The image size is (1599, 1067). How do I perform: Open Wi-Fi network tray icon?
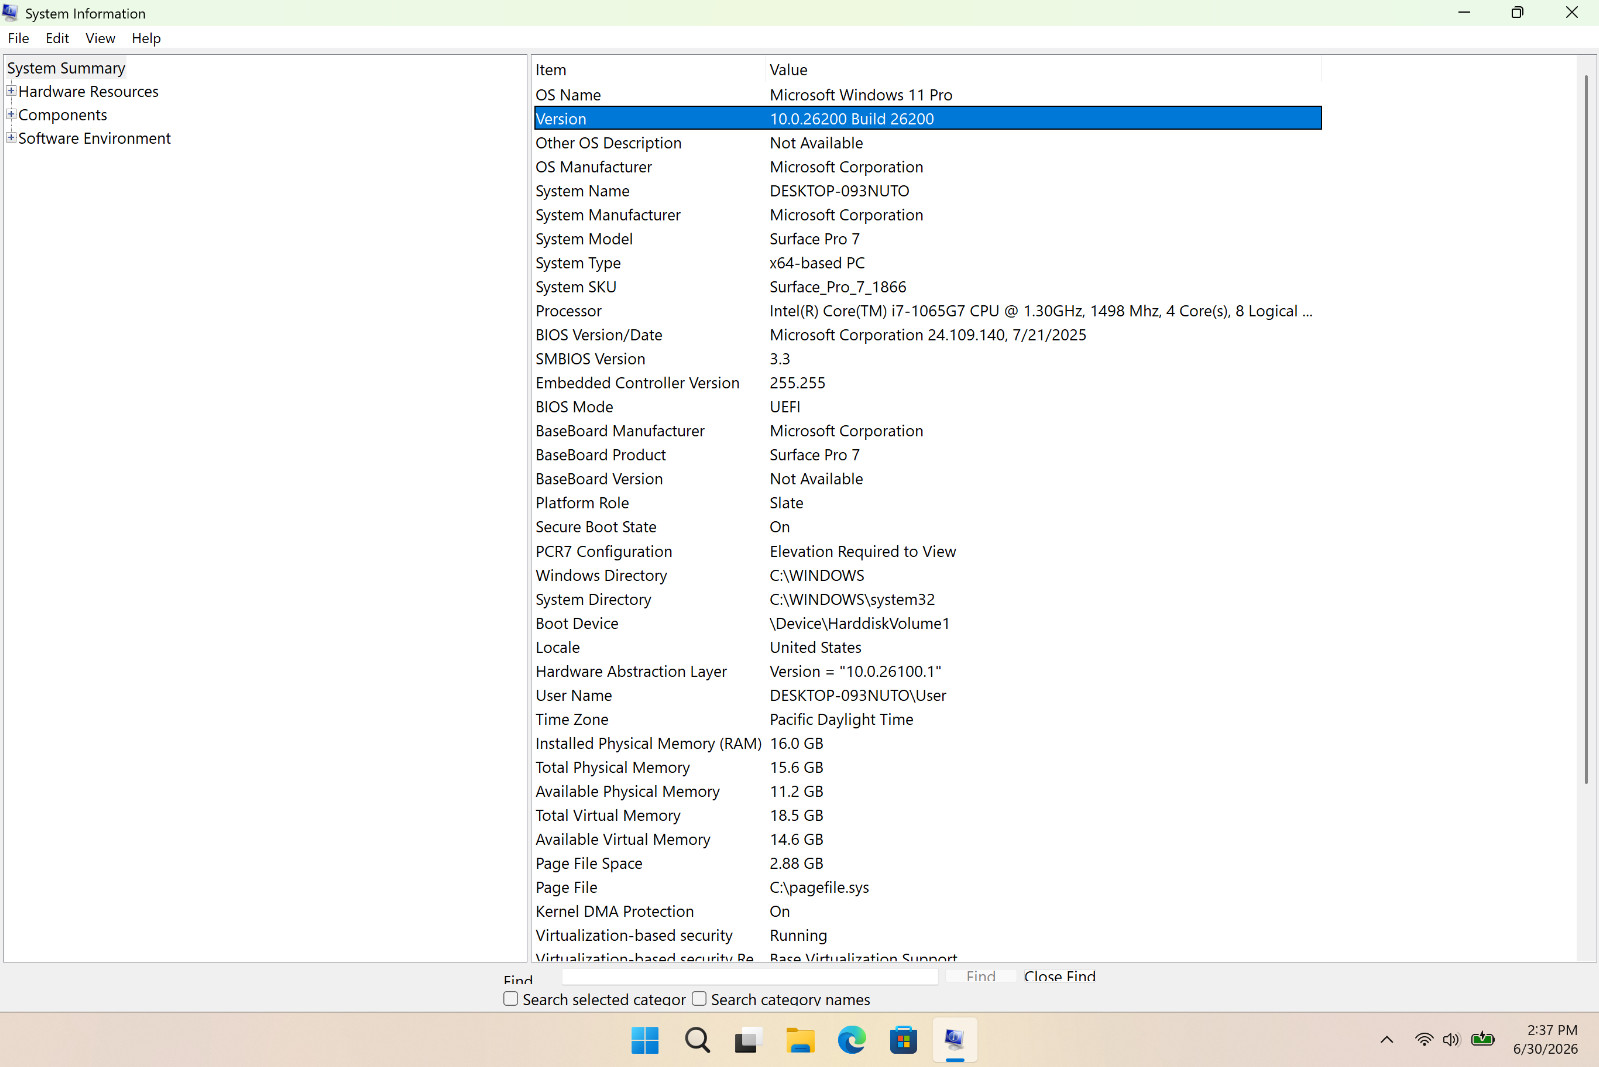(1424, 1040)
